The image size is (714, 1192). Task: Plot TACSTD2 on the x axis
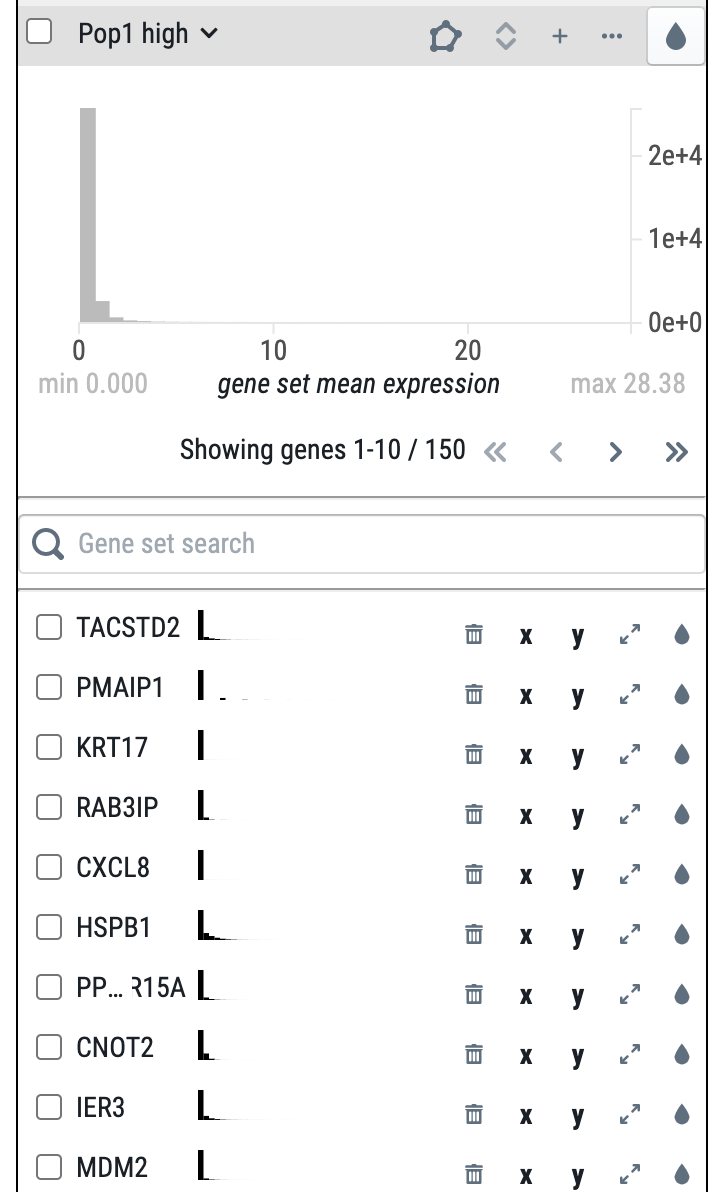[525, 634]
